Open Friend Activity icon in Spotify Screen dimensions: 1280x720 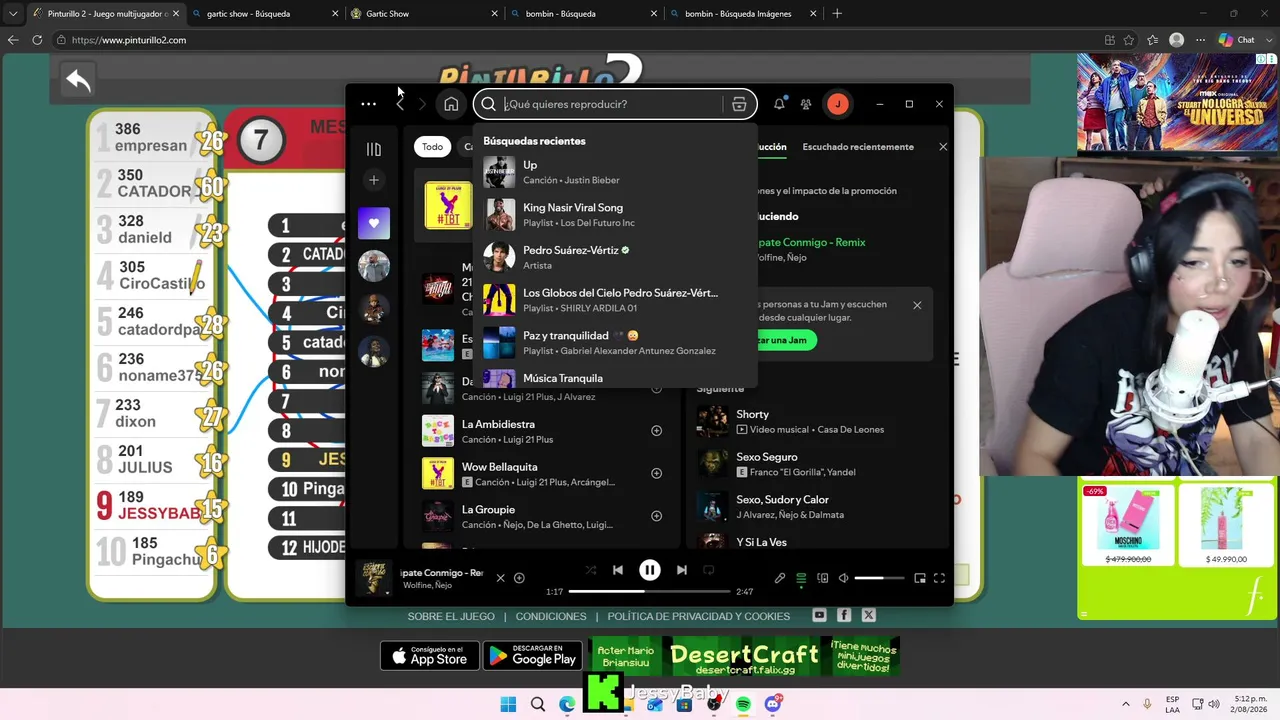pyautogui.click(x=806, y=104)
